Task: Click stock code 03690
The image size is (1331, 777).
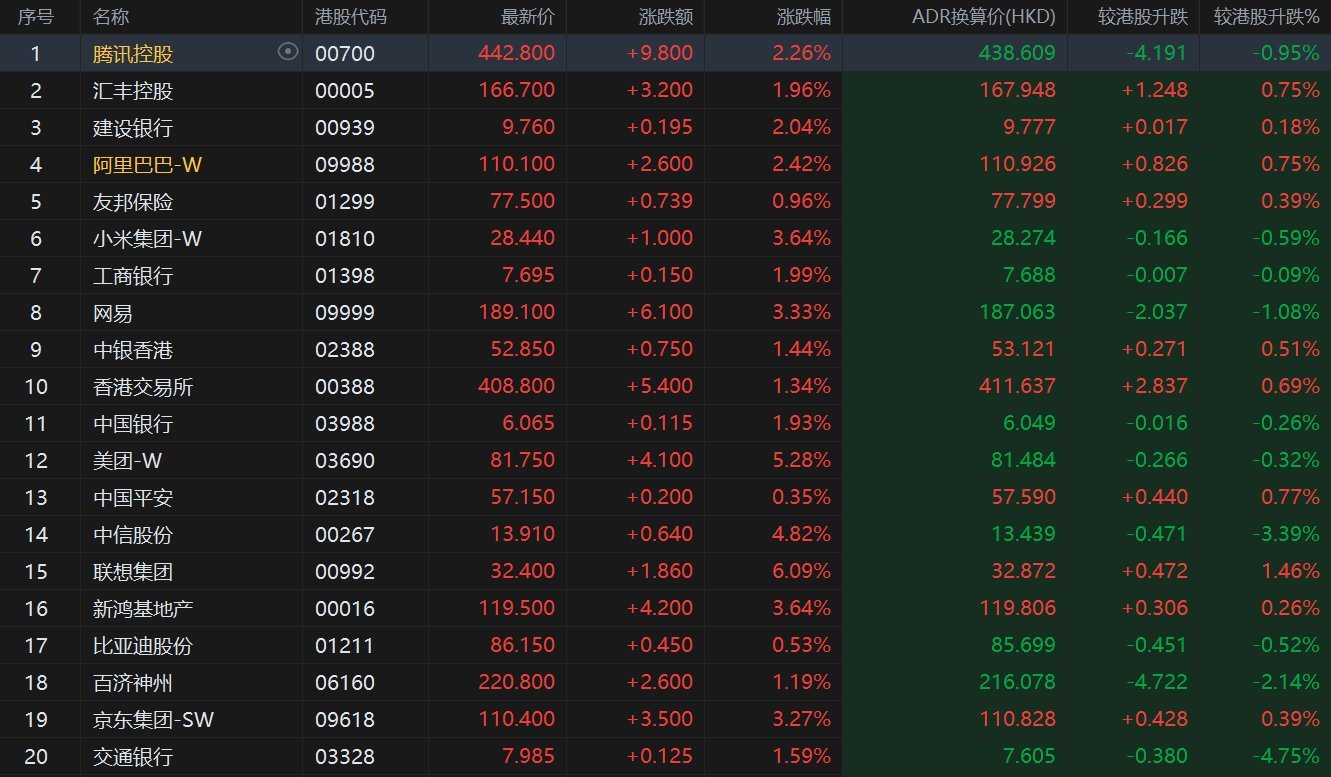Action: (x=344, y=461)
